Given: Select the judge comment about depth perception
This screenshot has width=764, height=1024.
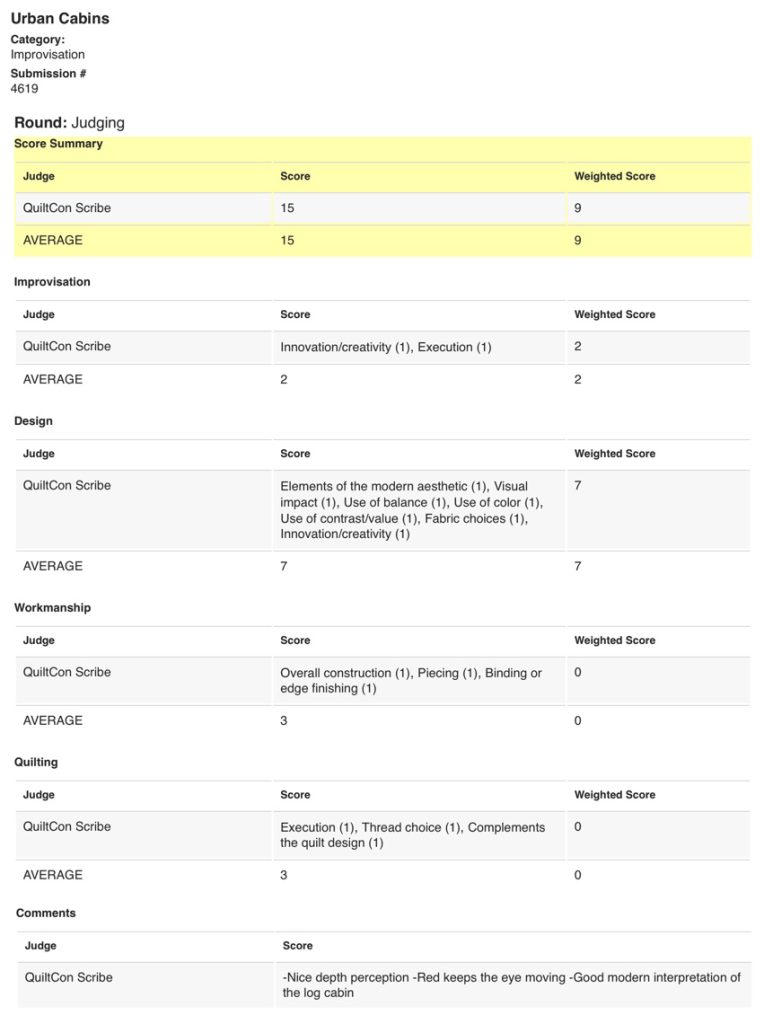Looking at the screenshot, I should click(511, 985).
